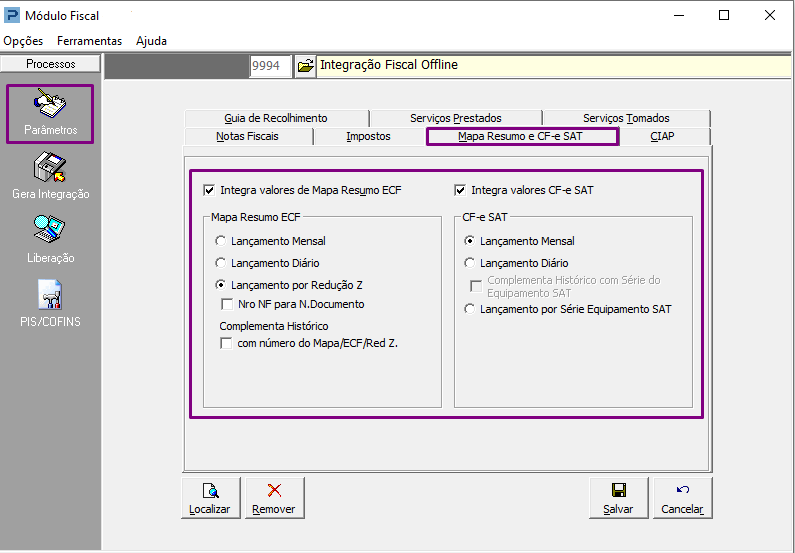Select Lançamento por Série Equipamento SAT
This screenshot has height=553, width=795.
click(469, 309)
